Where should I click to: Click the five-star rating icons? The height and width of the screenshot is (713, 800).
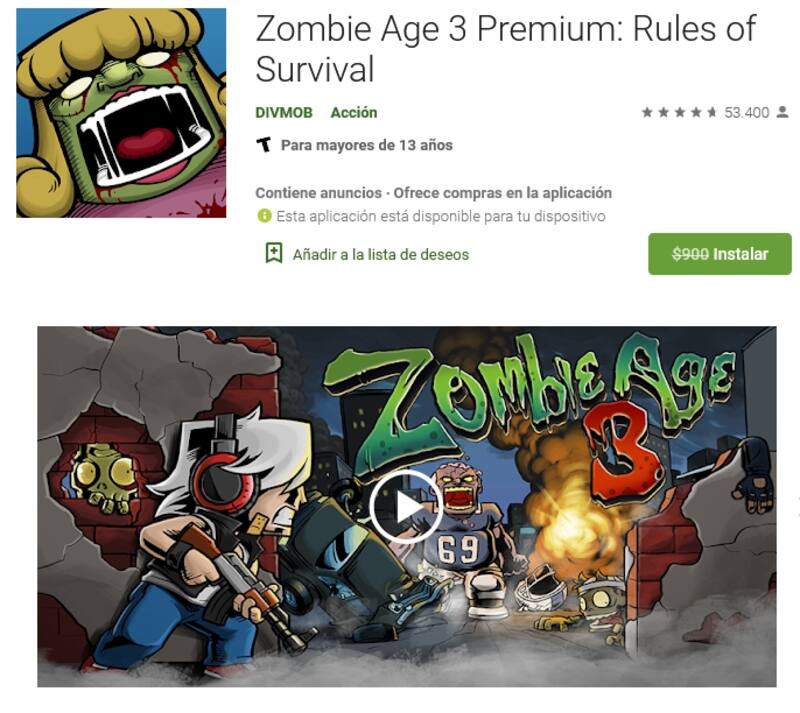[679, 112]
